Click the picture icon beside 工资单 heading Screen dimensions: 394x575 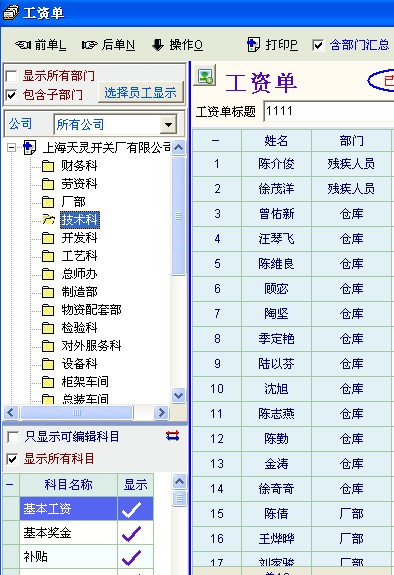click(205, 76)
